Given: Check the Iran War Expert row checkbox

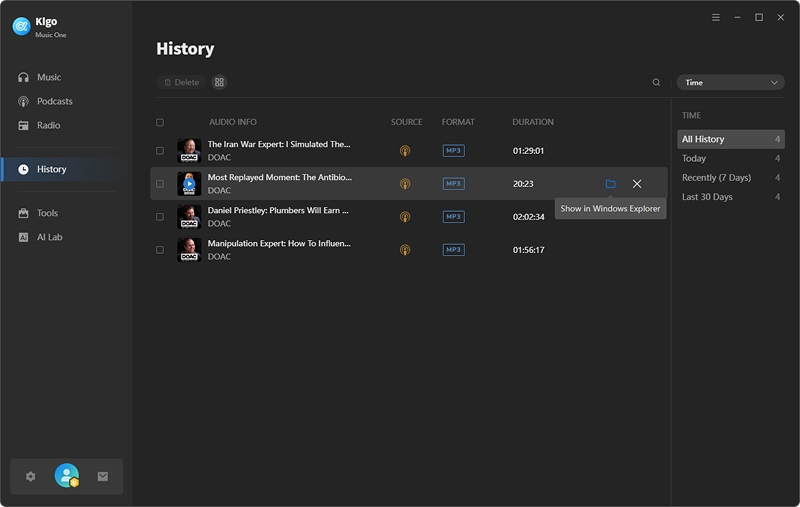Looking at the screenshot, I should 160,150.
